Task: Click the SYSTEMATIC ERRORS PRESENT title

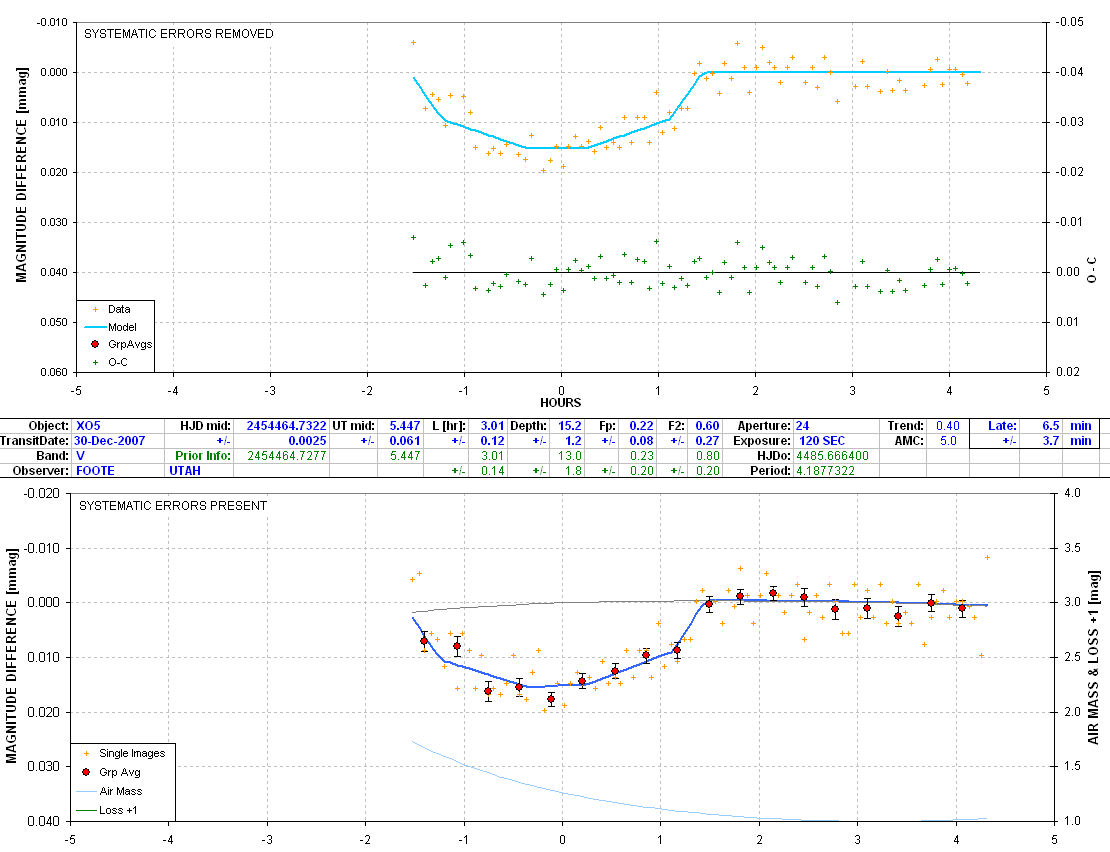Action: pyautogui.click(x=173, y=506)
